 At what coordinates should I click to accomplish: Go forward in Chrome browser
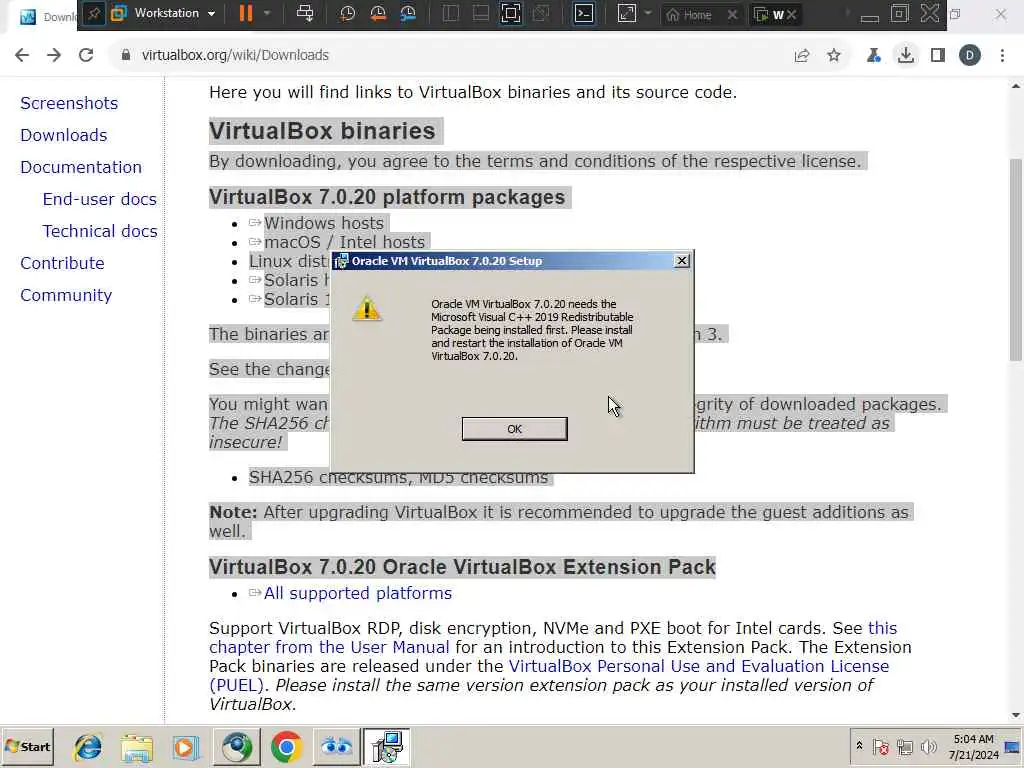click(x=54, y=55)
